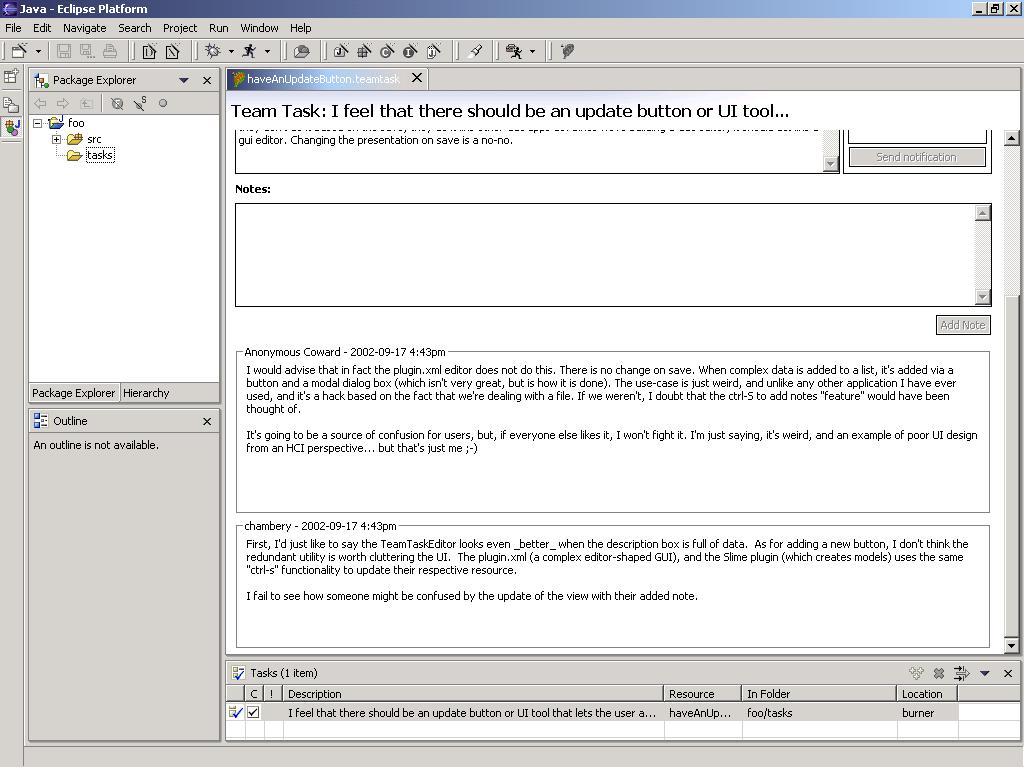Click the Send notification button
Screen dimensions: 1024x768
pos(917,157)
